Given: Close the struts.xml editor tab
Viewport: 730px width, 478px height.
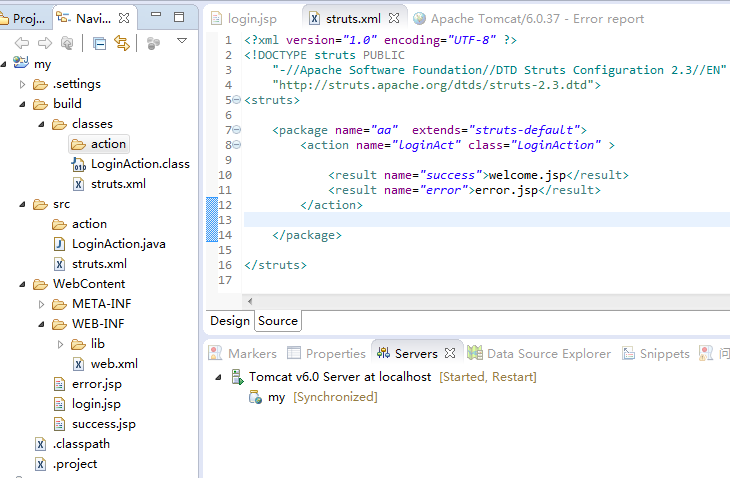Looking at the screenshot, I should 394,18.
